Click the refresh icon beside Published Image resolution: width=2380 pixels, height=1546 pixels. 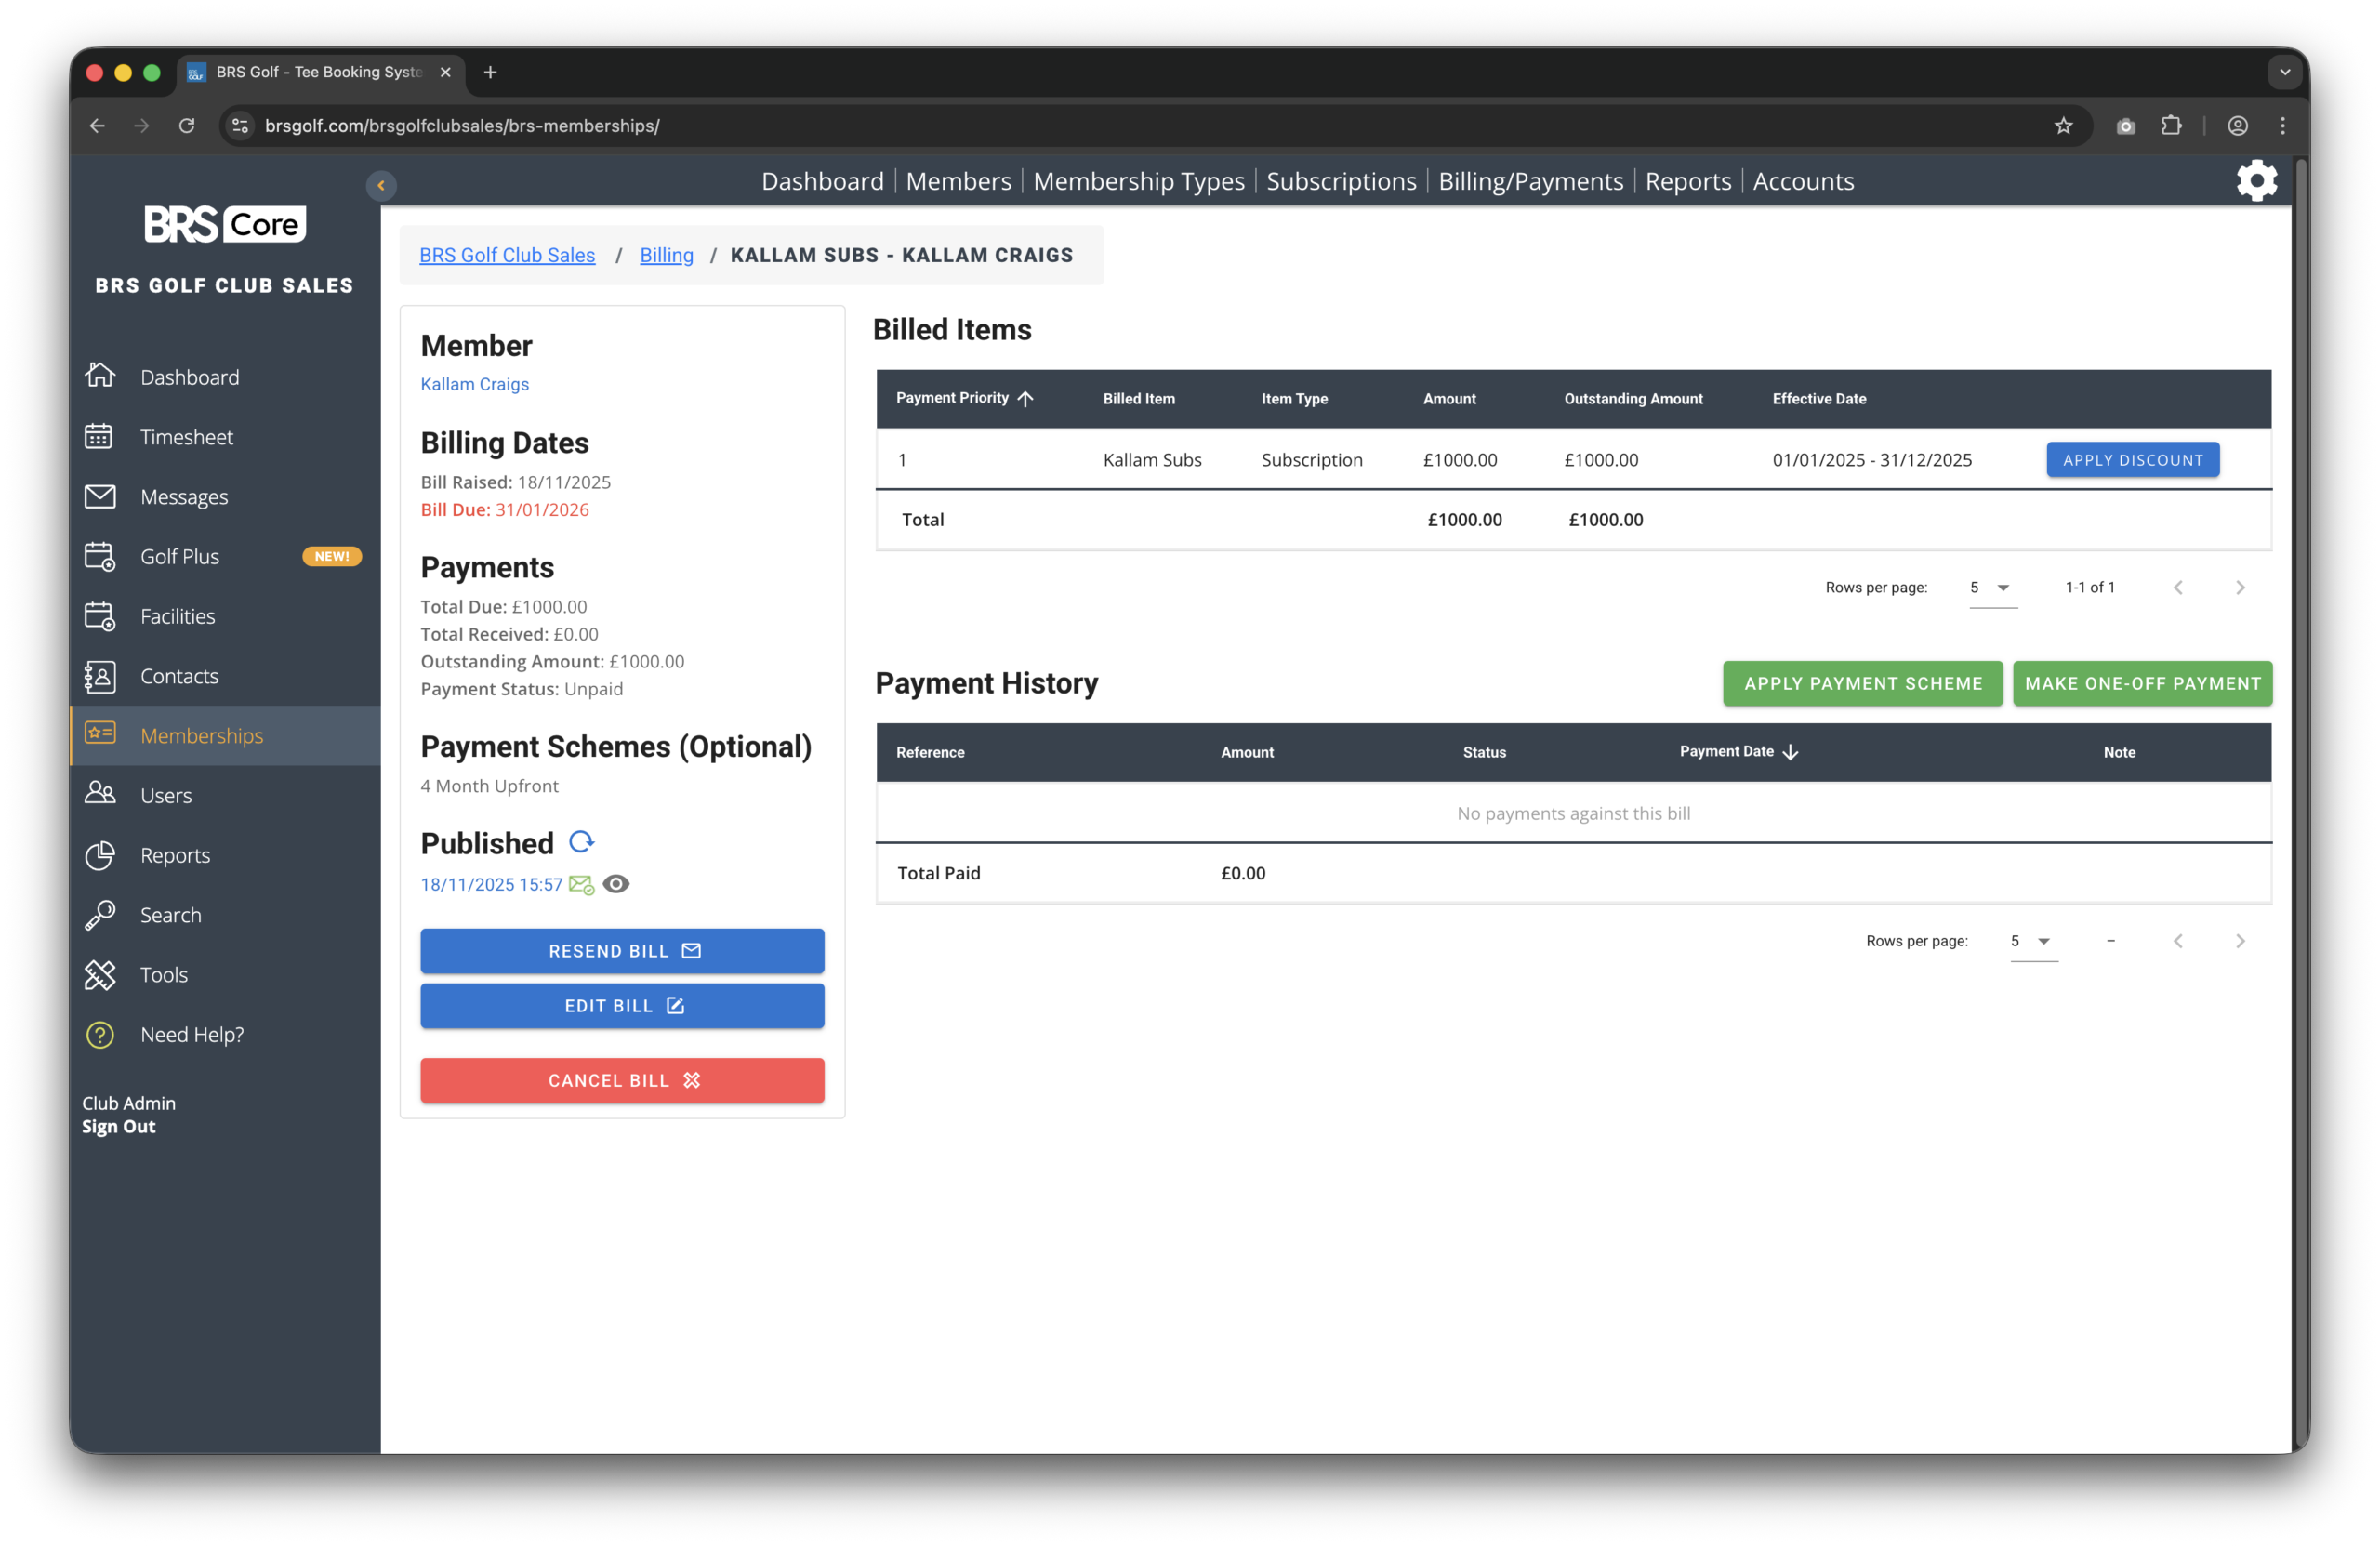click(581, 842)
